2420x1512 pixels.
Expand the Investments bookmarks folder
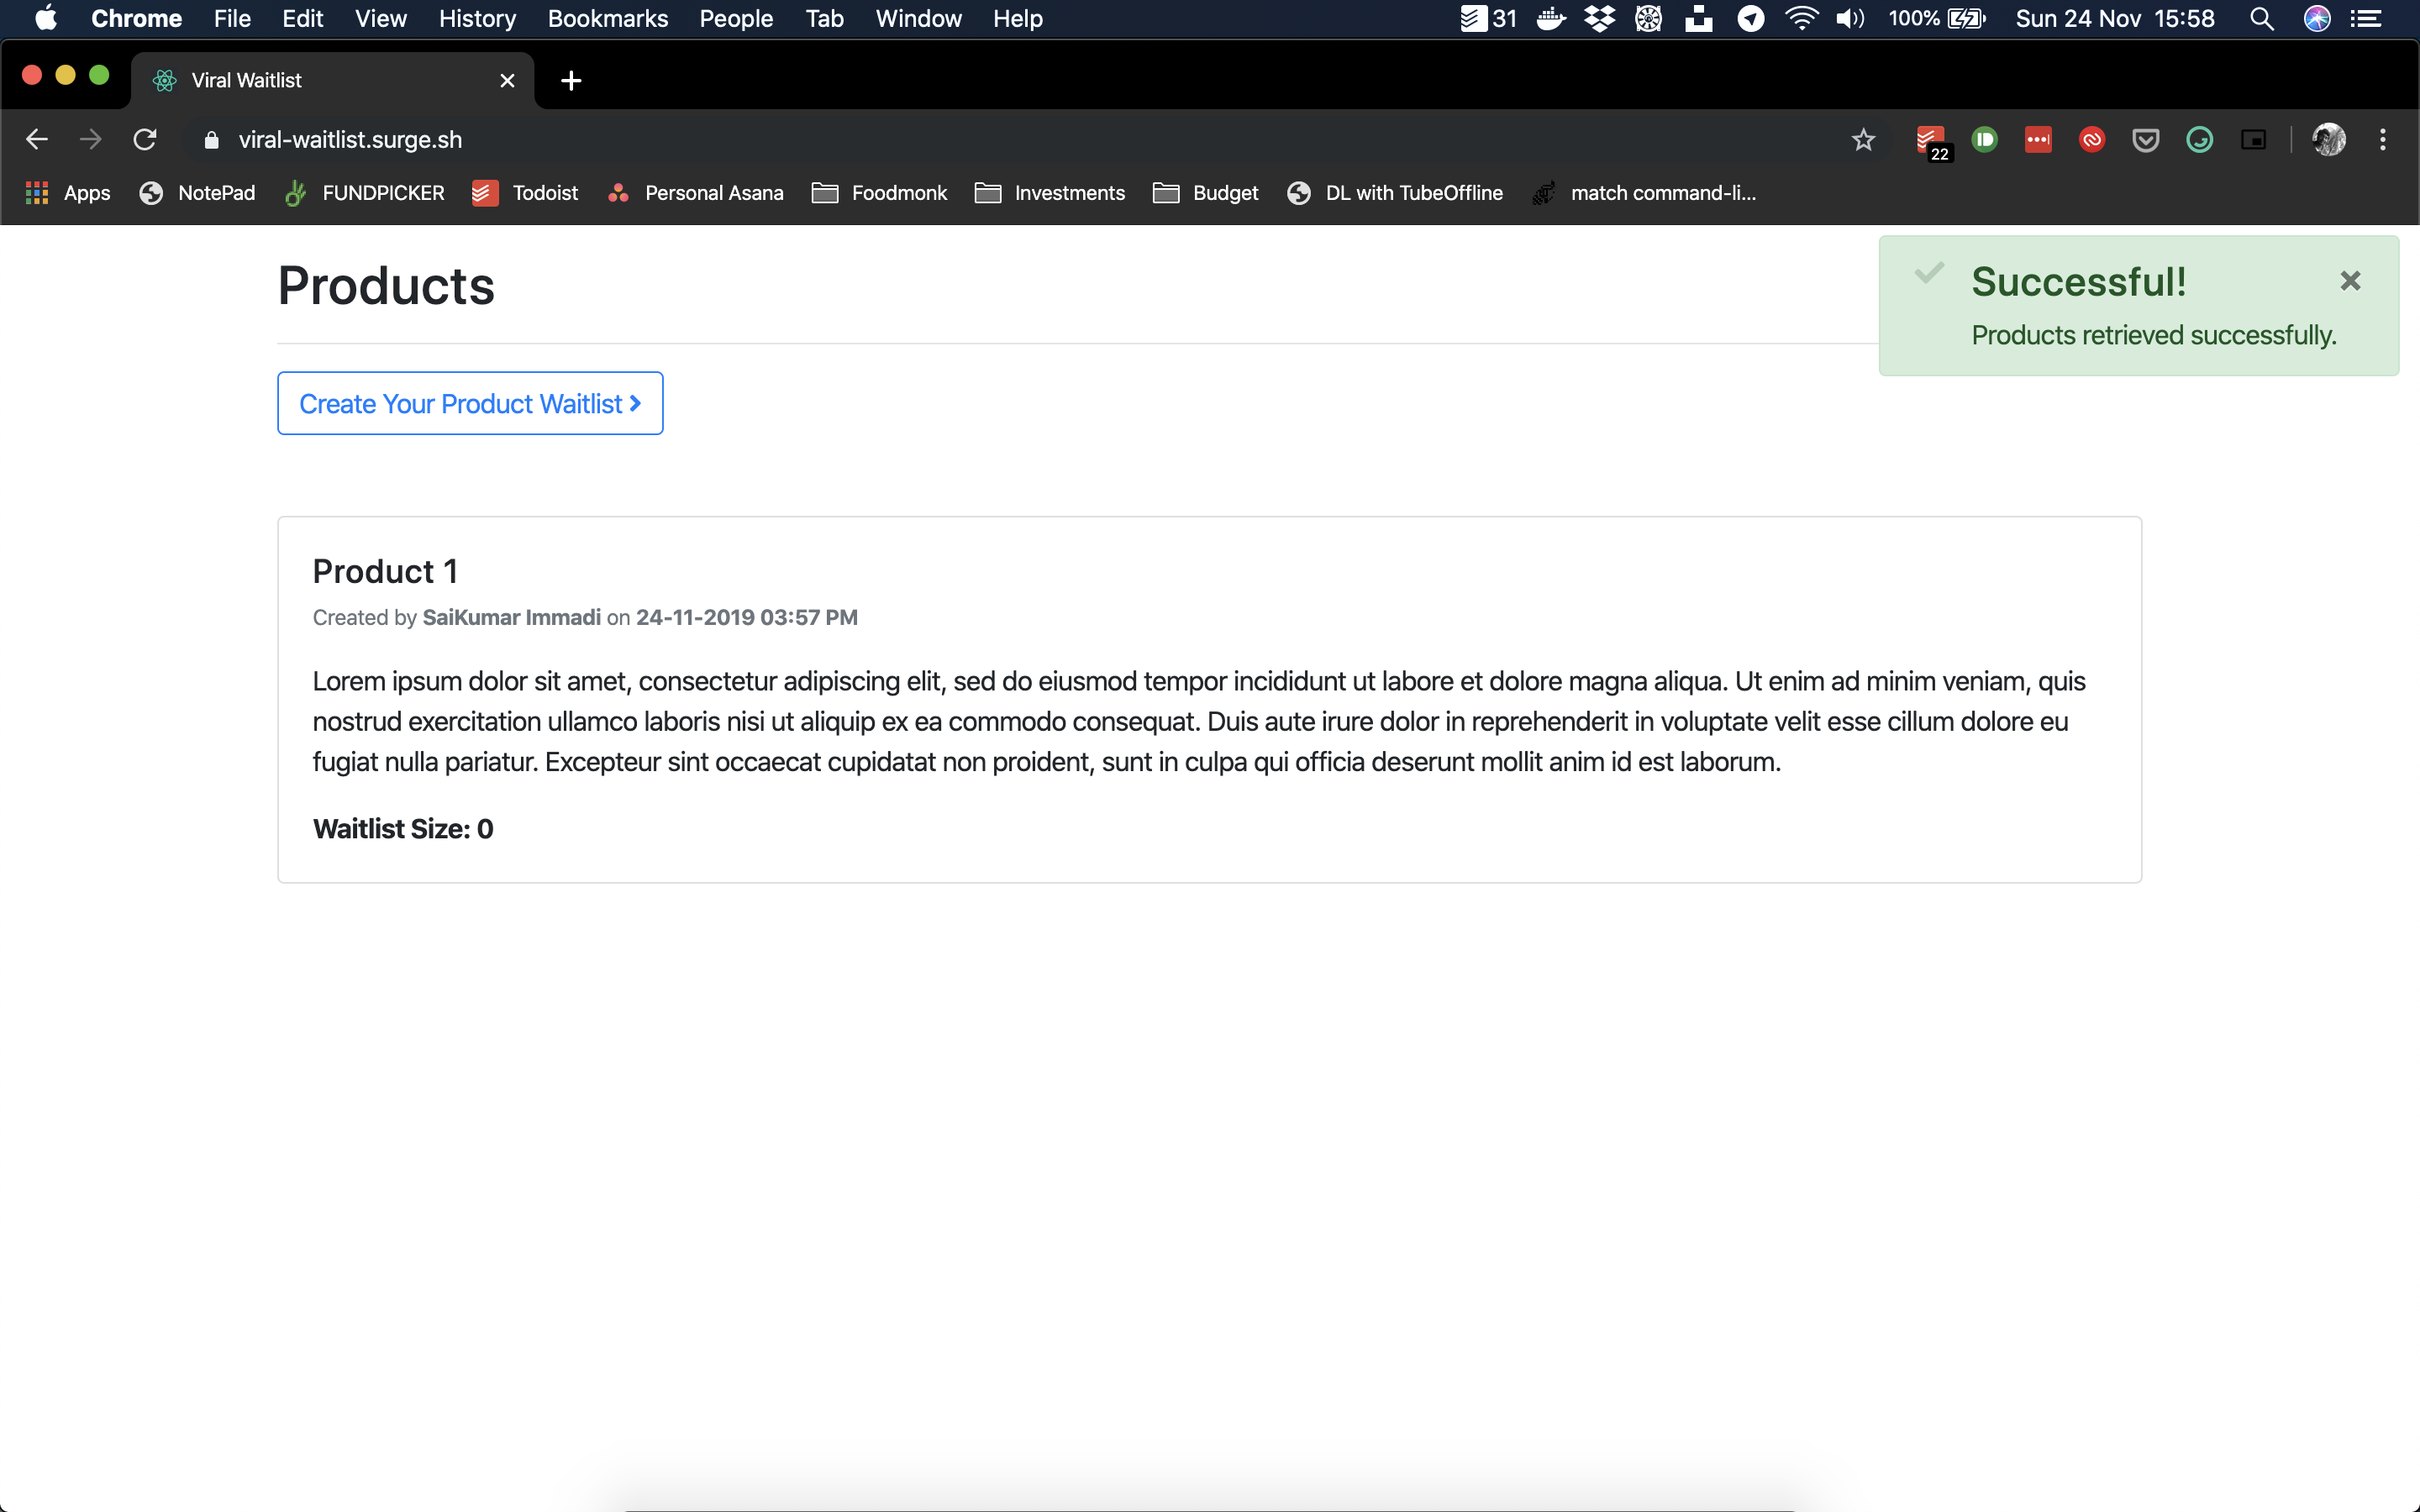(1050, 193)
